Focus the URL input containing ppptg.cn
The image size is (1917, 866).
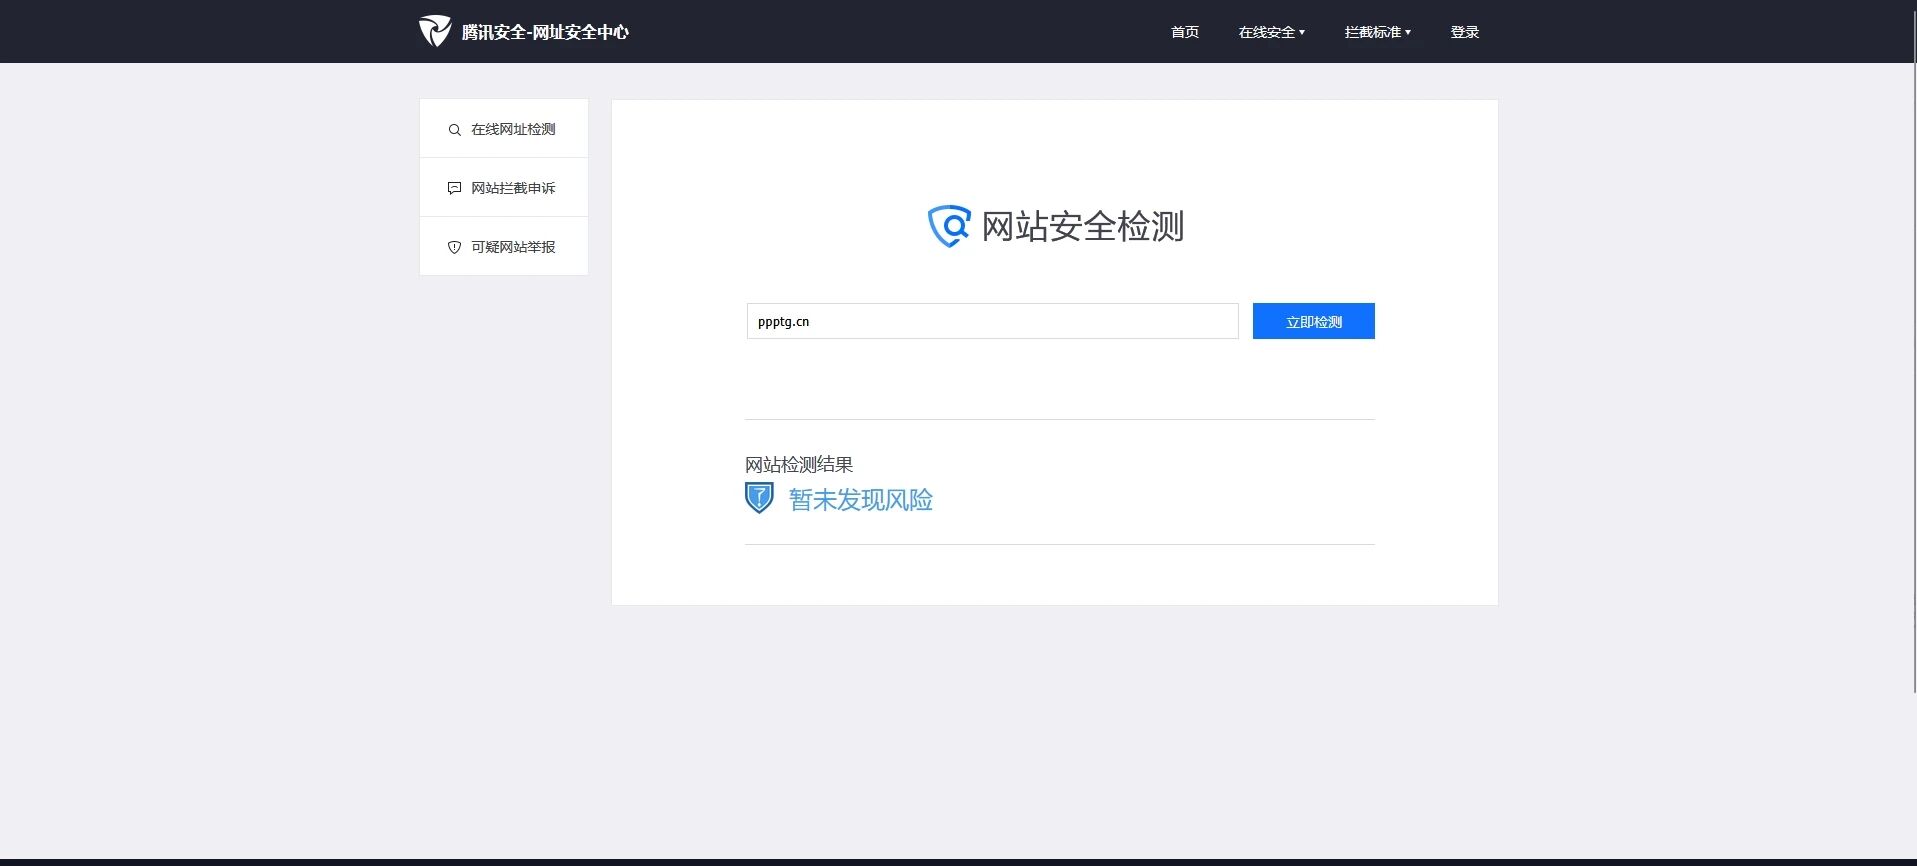[992, 321]
